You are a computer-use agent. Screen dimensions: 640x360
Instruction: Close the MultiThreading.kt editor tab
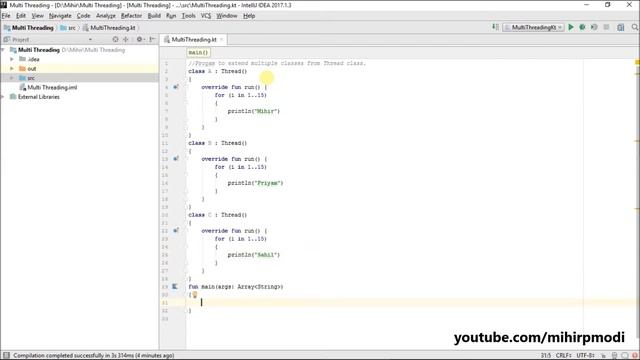222,40
